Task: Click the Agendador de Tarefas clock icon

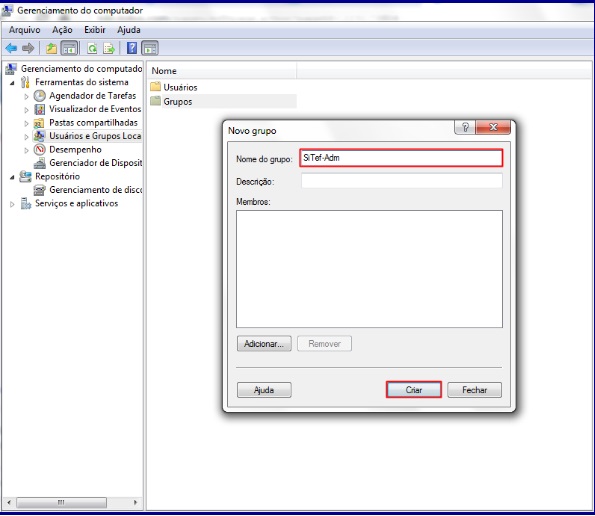Action: point(39,96)
